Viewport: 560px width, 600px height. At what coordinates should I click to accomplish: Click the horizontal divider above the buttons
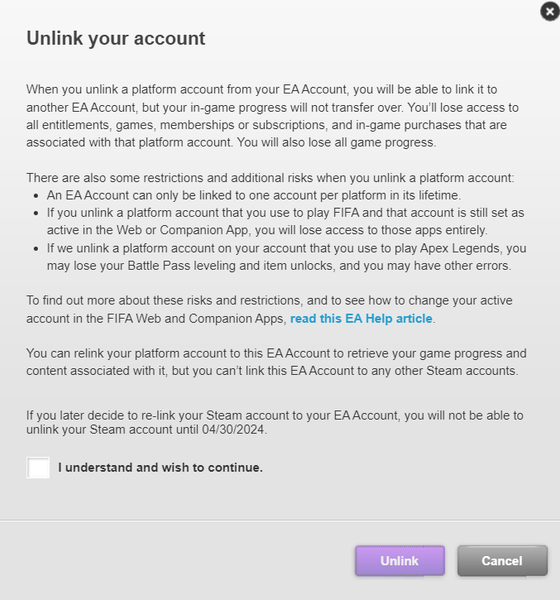(280, 520)
